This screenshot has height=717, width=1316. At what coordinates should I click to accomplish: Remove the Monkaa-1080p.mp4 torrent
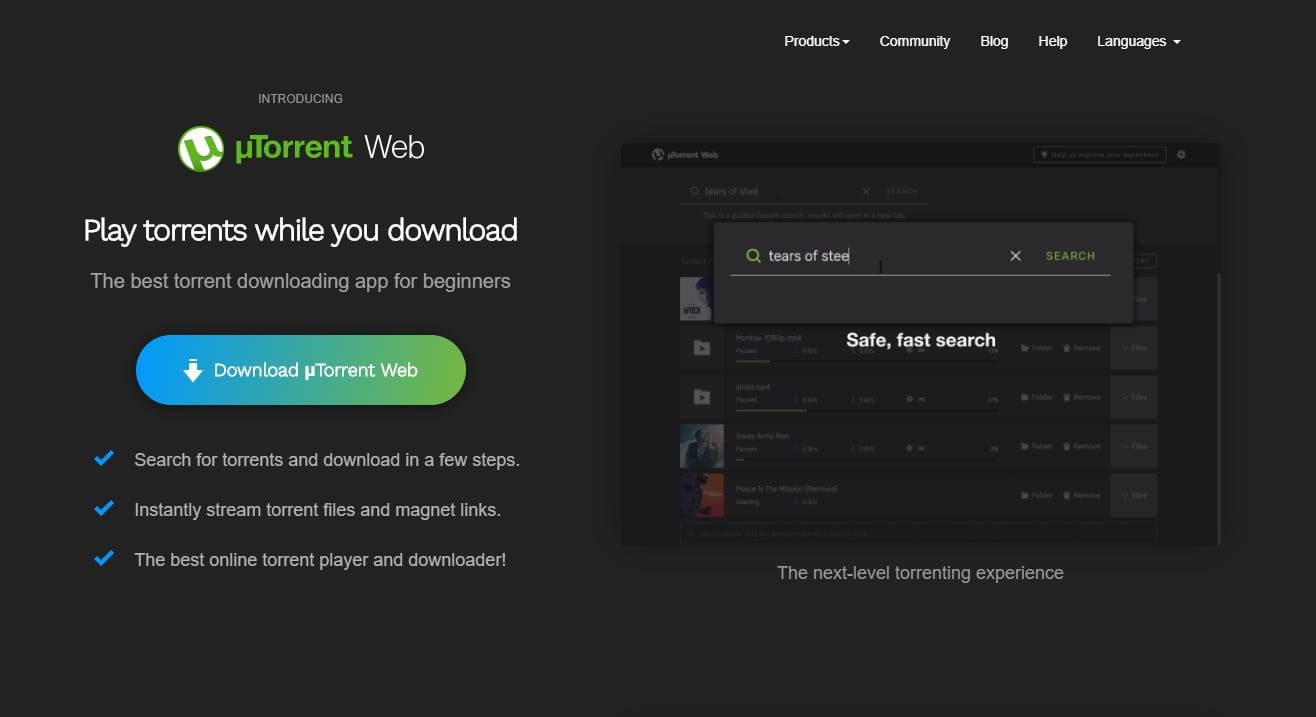(1081, 348)
